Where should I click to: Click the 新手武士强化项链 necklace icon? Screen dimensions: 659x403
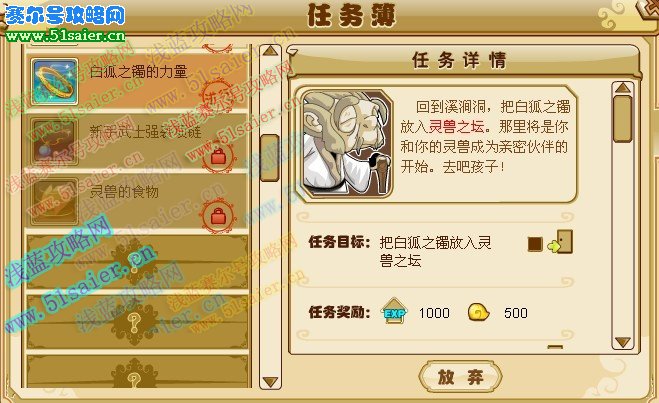coord(55,141)
